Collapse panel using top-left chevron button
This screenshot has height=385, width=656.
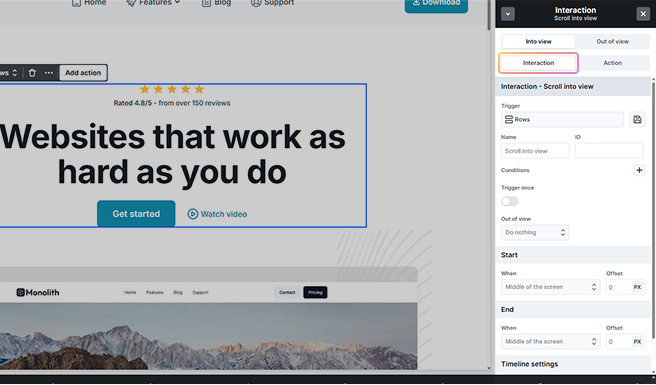coord(508,14)
